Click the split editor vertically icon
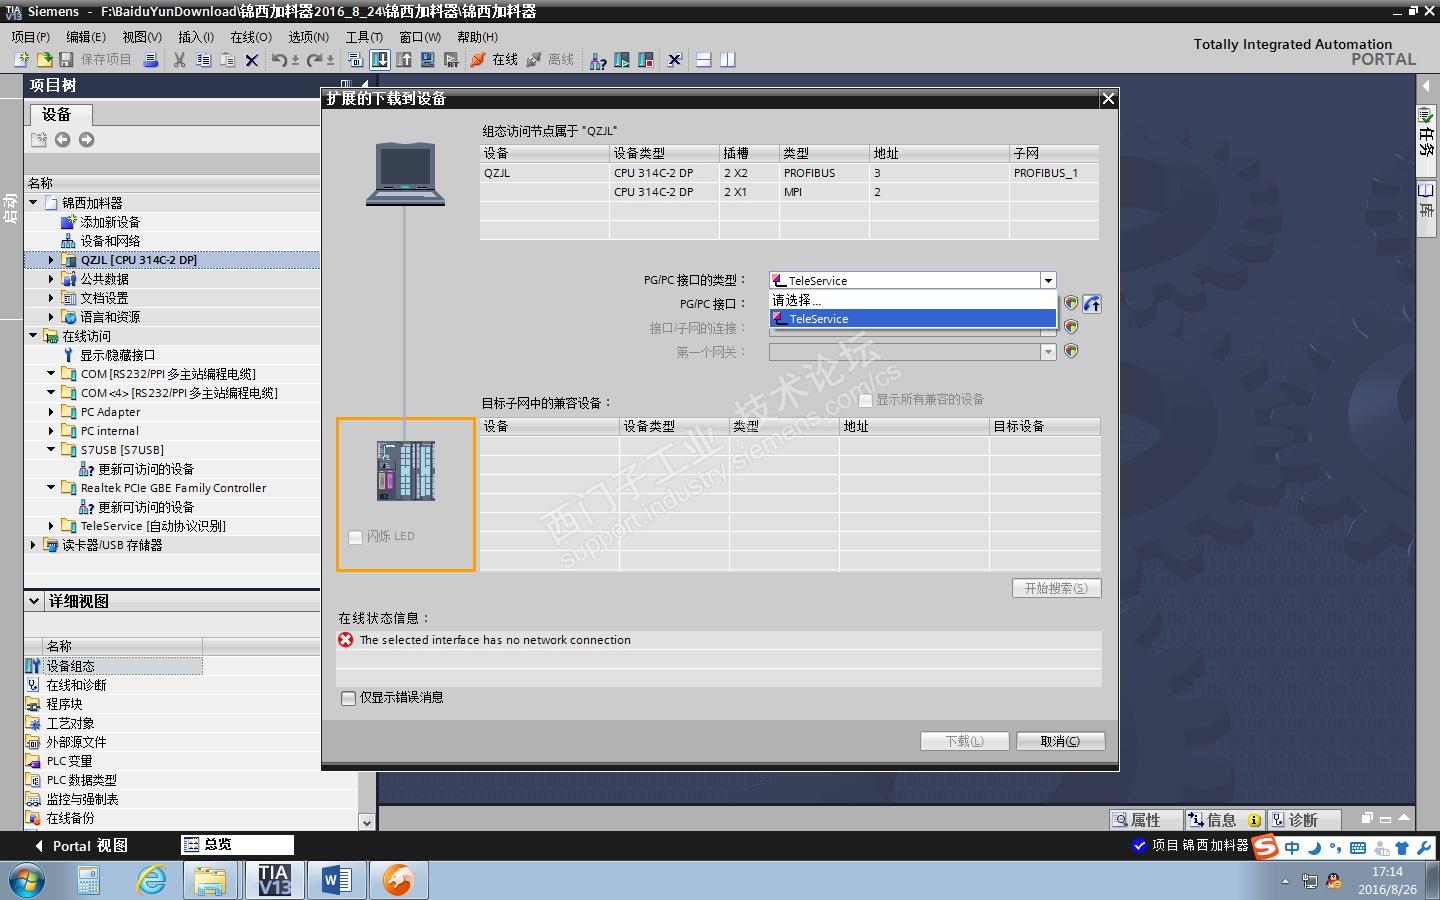The height and width of the screenshot is (900, 1440). [x=728, y=60]
